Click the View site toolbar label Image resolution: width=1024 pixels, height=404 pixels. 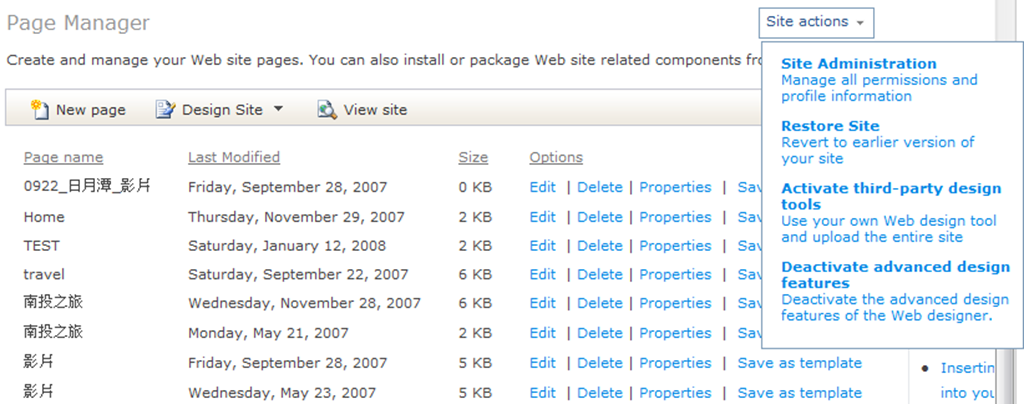coord(375,110)
